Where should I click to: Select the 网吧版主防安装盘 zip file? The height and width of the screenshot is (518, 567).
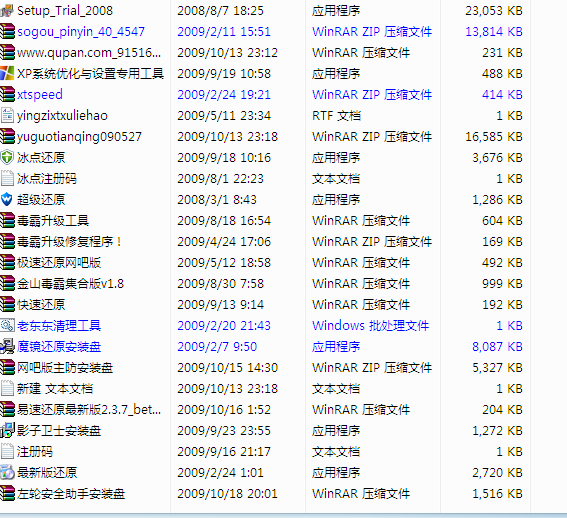(x=65, y=368)
